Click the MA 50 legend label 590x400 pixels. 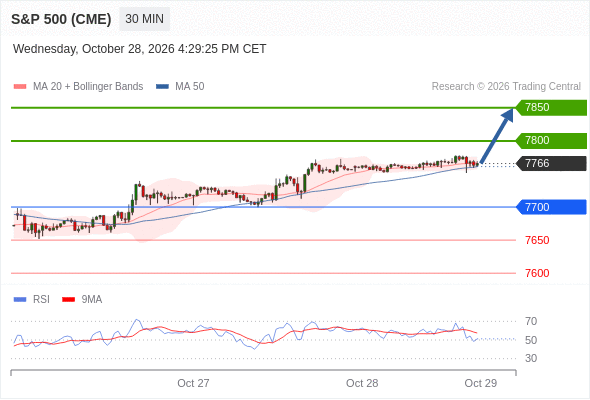click(x=190, y=86)
